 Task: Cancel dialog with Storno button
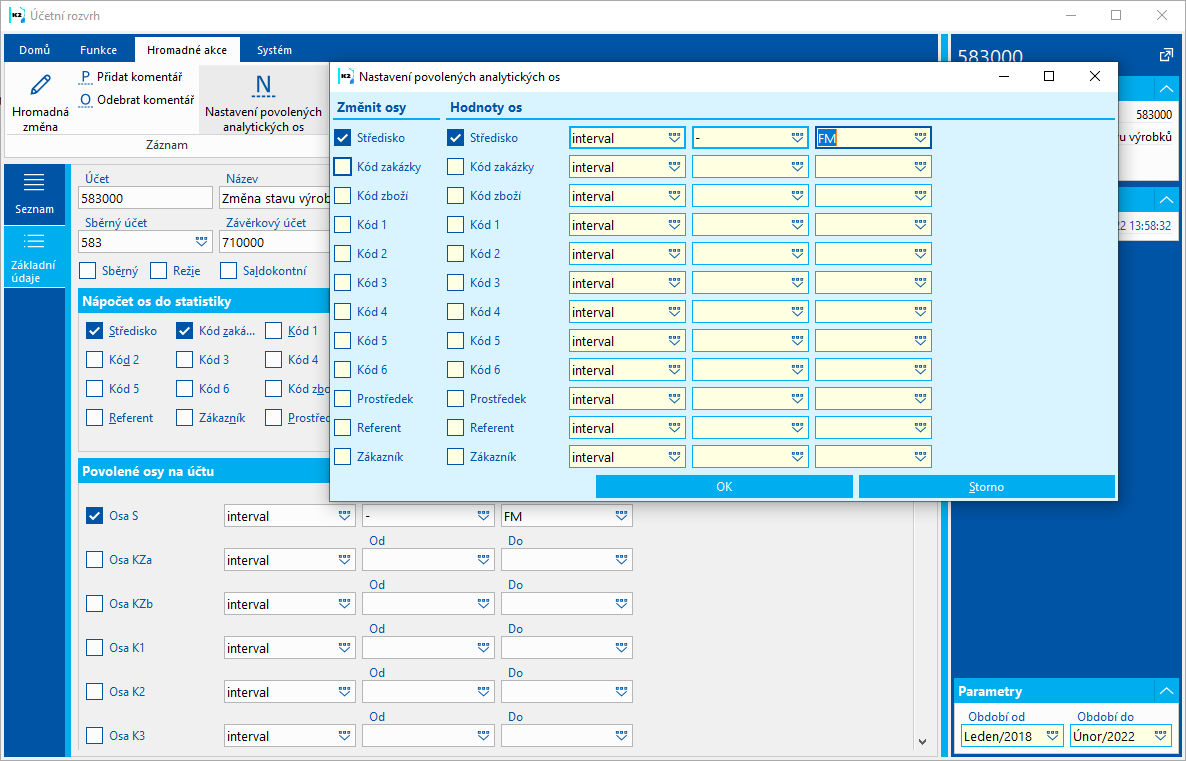[986, 487]
